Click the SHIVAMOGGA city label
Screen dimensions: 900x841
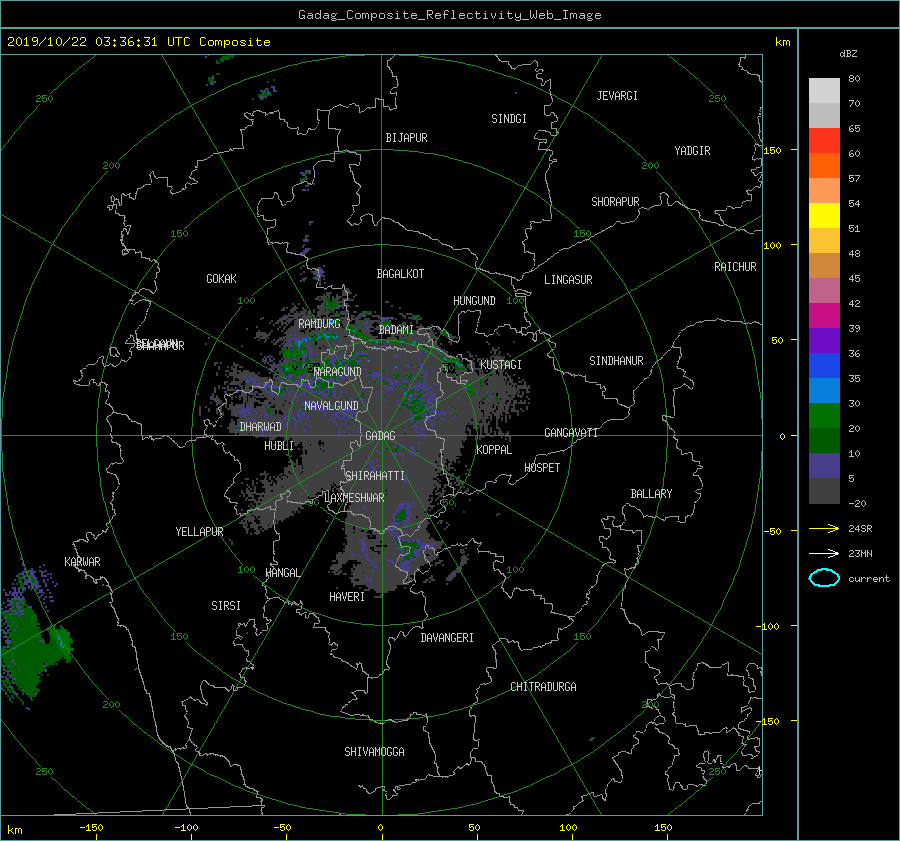point(374,752)
